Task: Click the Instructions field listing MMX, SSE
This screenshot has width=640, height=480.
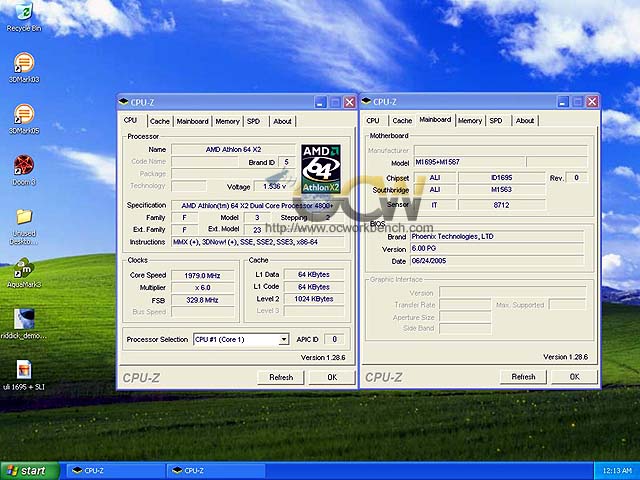Action: coord(258,242)
